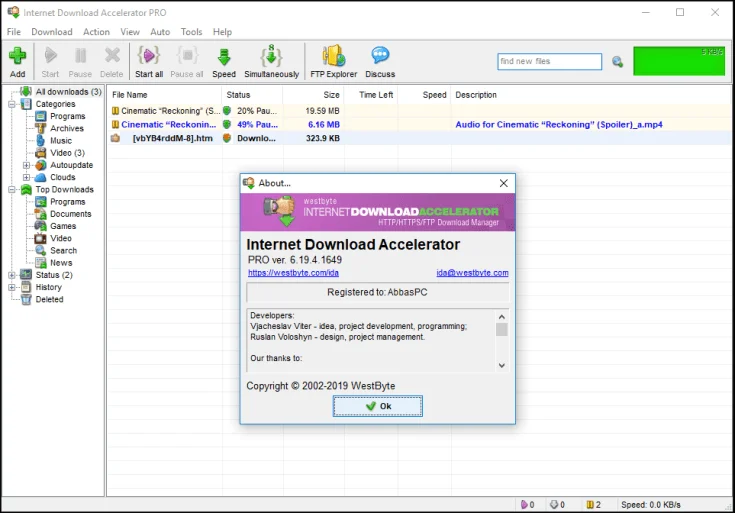Open the Download menu
Viewport: 735px width, 513px height.
click(52, 31)
